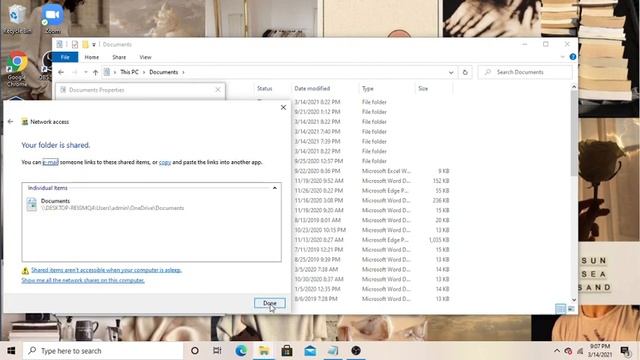The width and height of the screenshot is (640, 360).
Task: Navigate forward in File Explorer
Action: pyautogui.click(x=74, y=72)
